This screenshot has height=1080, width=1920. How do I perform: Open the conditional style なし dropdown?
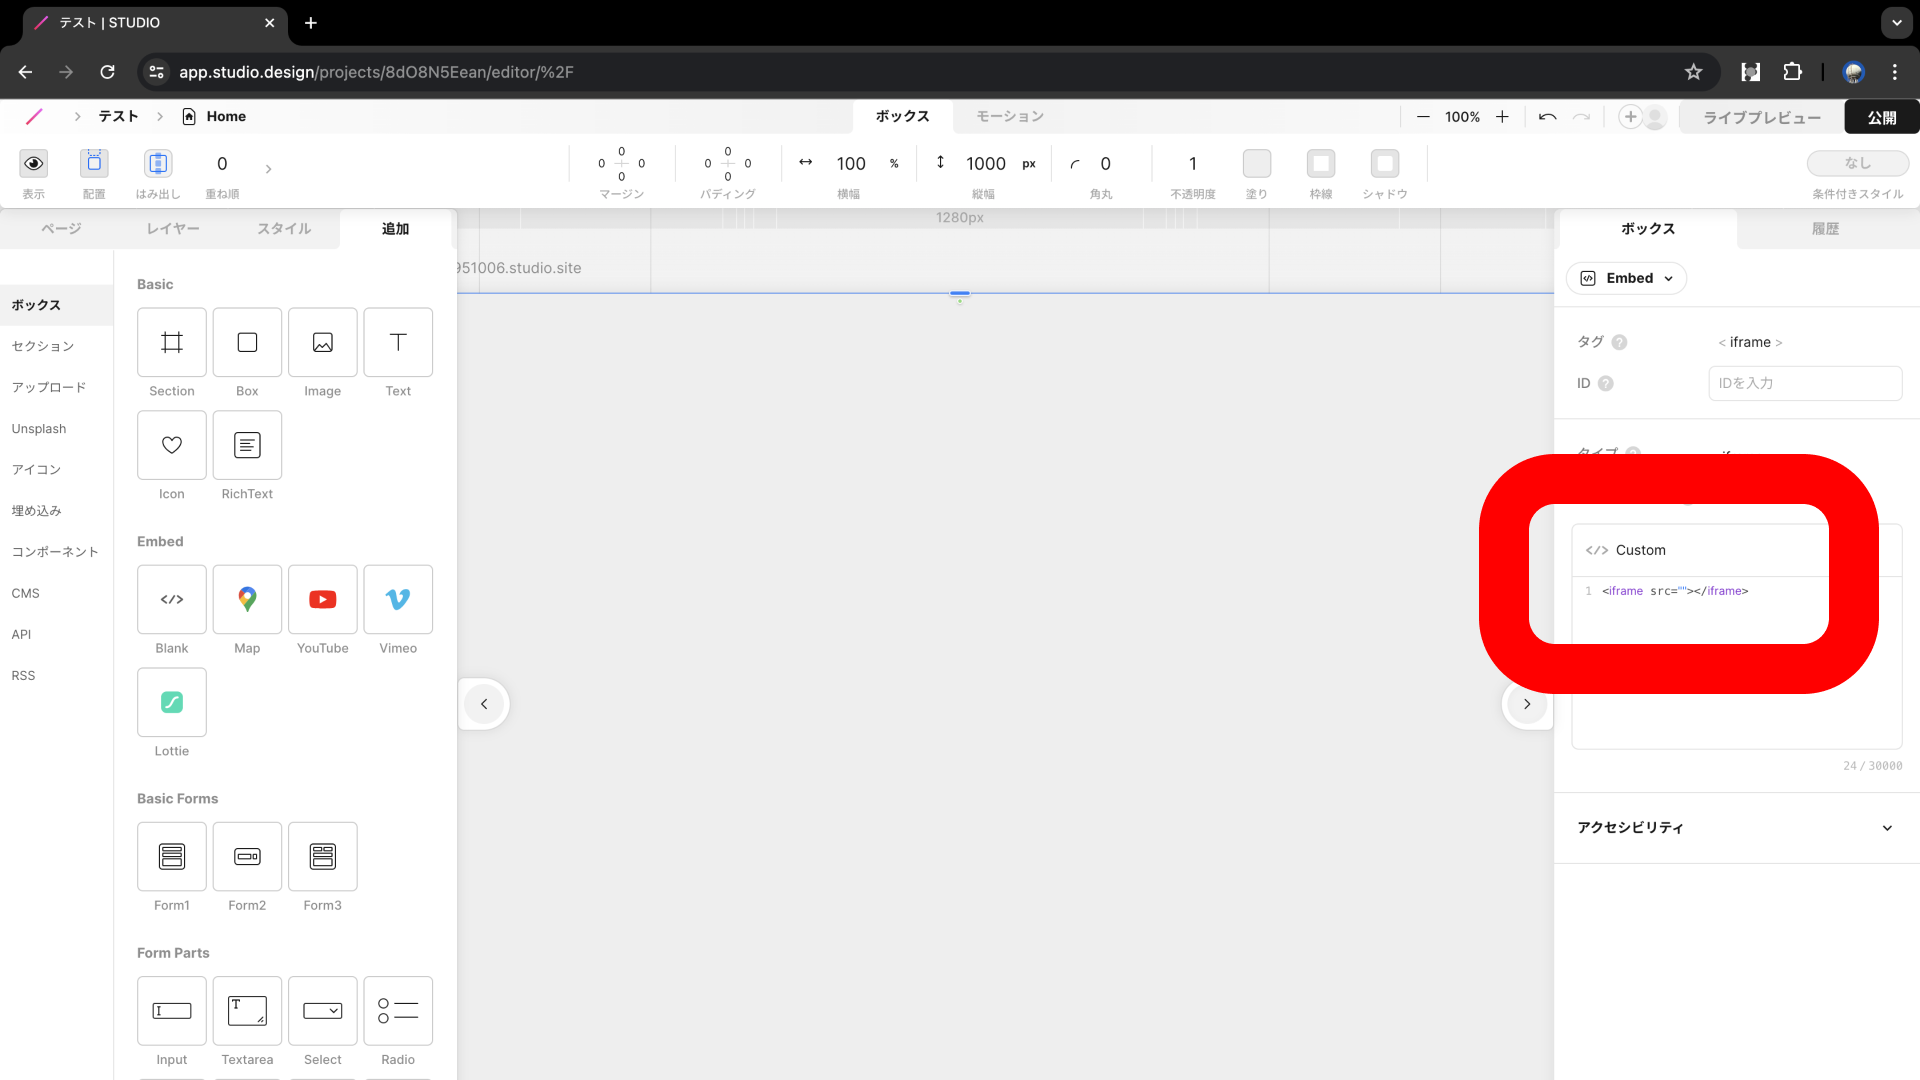pos(1857,163)
